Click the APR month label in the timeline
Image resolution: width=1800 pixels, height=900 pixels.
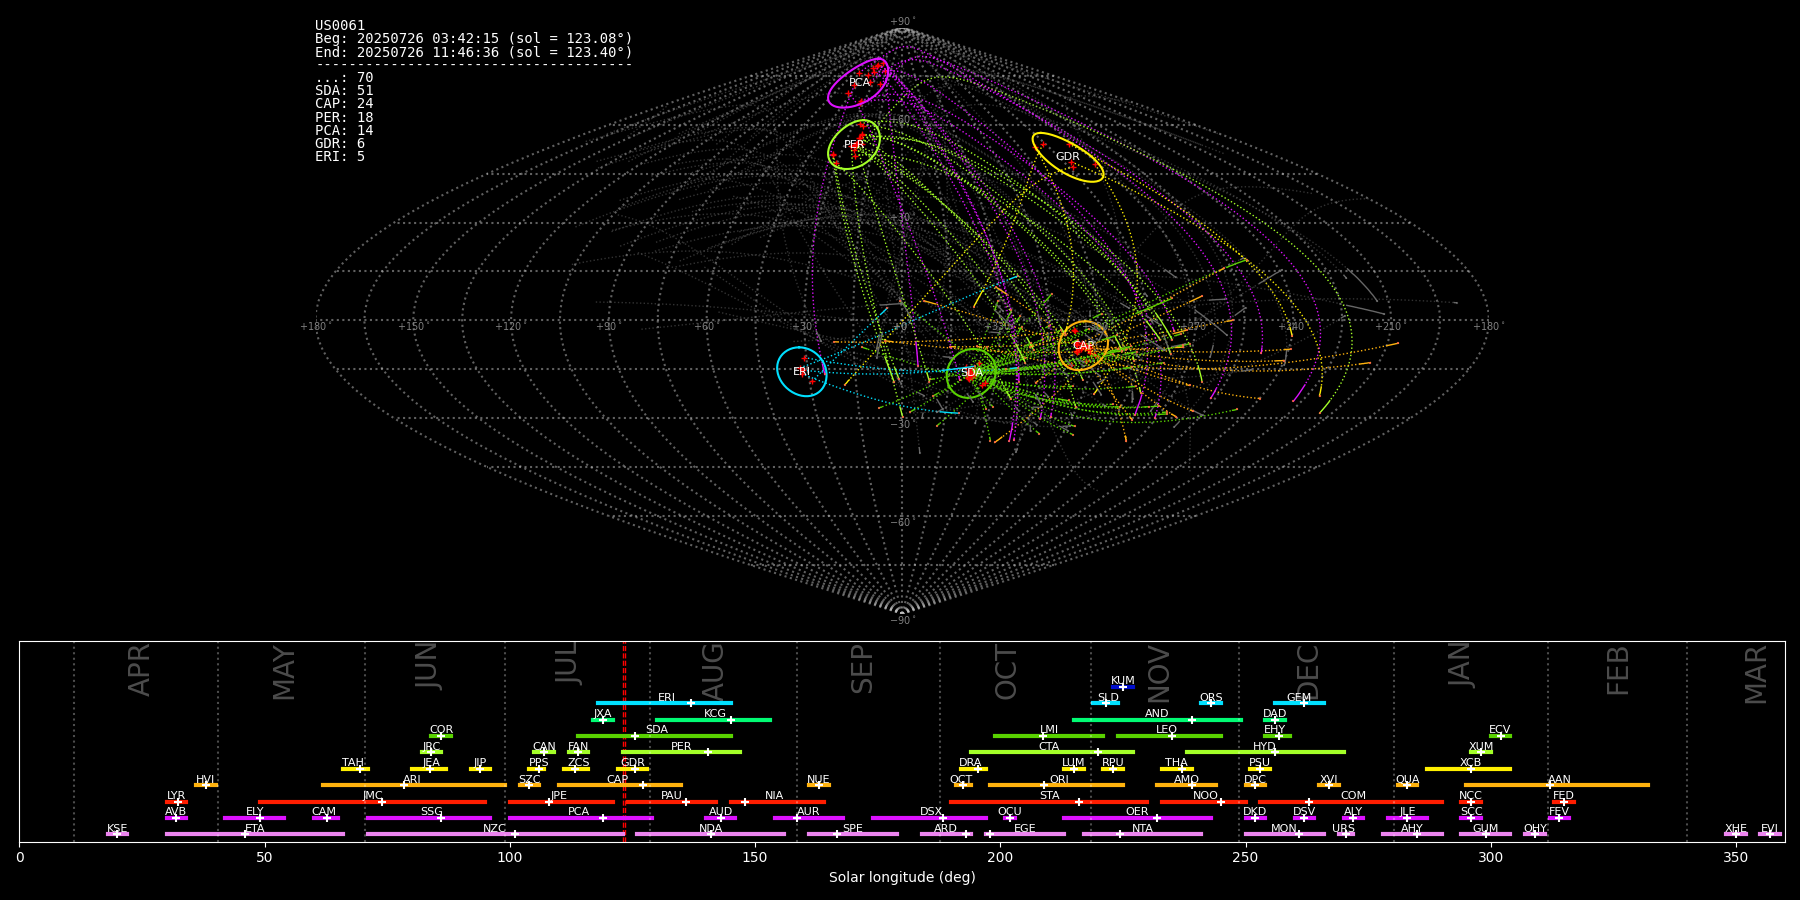[x=139, y=670]
